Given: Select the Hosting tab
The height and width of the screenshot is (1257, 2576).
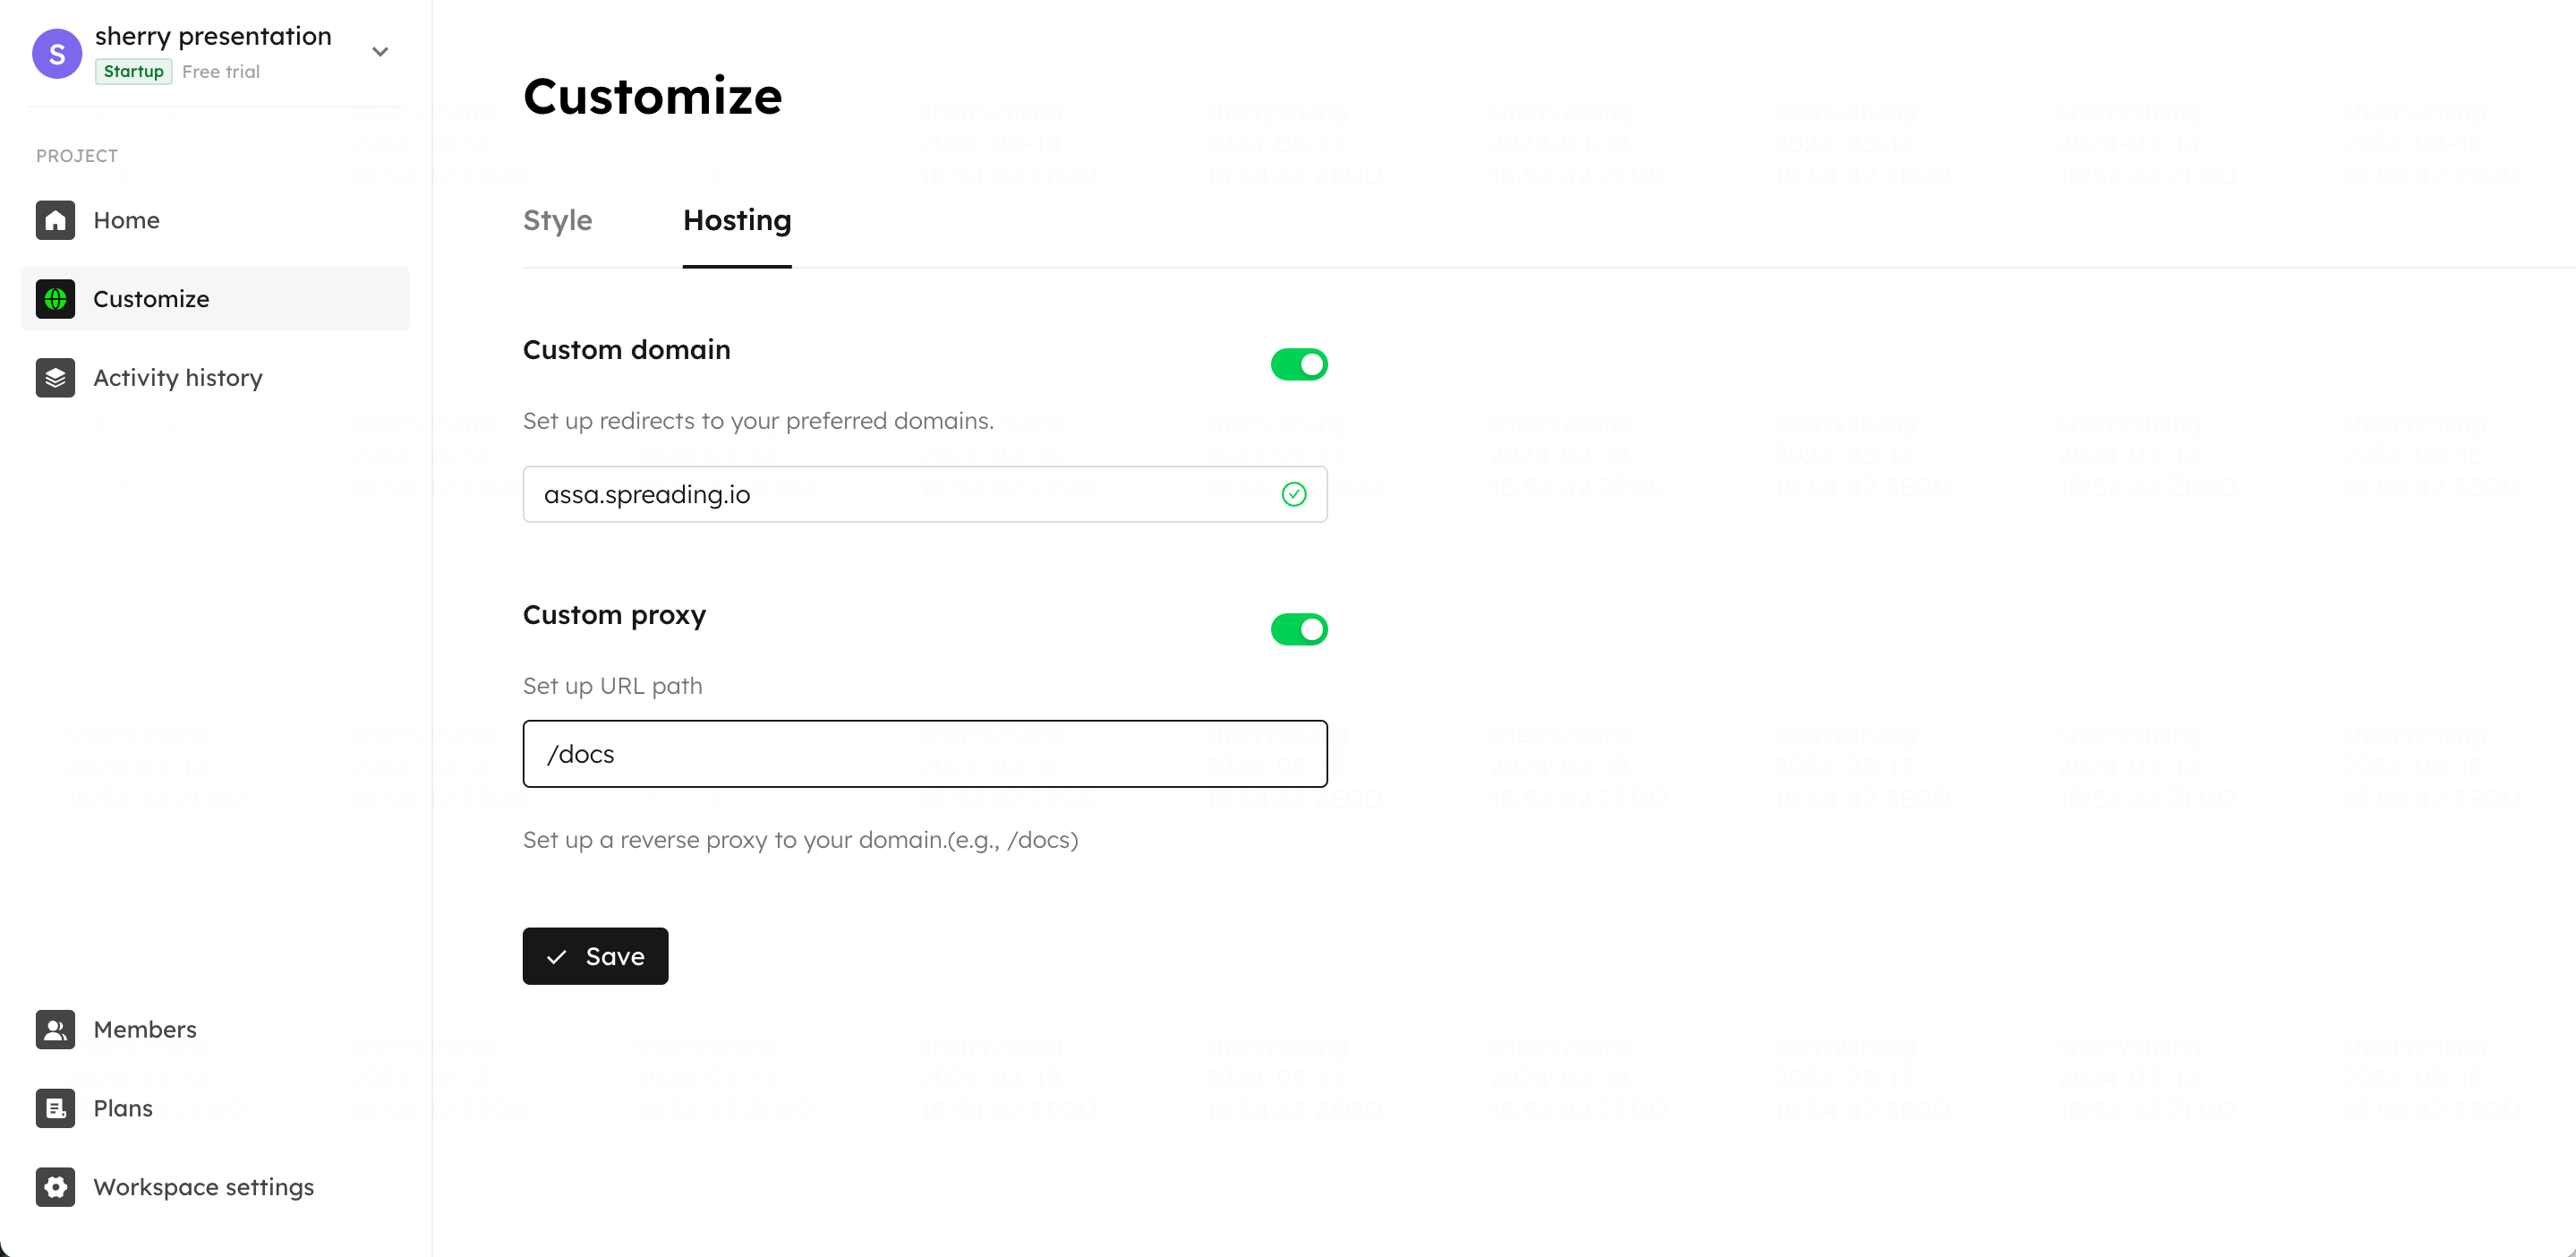Looking at the screenshot, I should 737,220.
